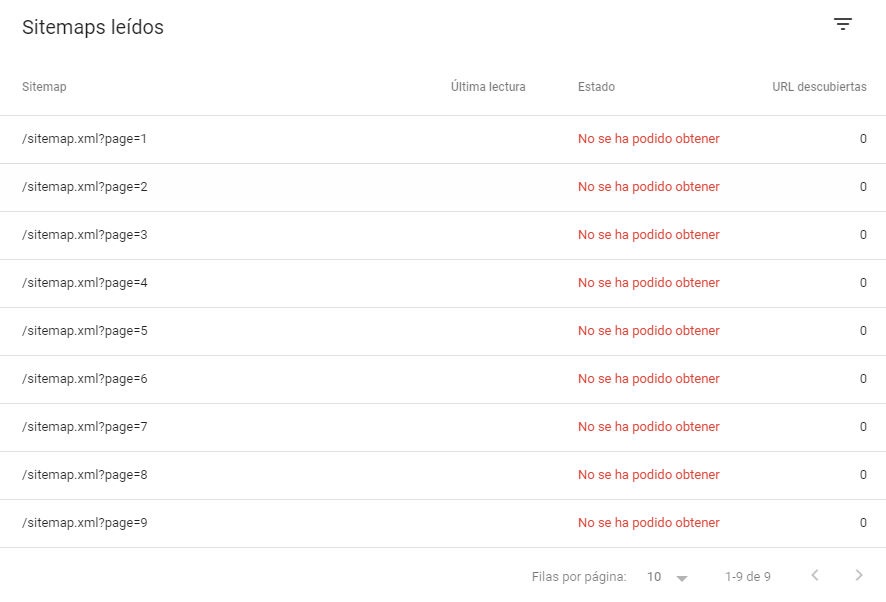Open the /sitemap.xml?page=9 row
This screenshot has width=886, height=602.
(x=443, y=524)
